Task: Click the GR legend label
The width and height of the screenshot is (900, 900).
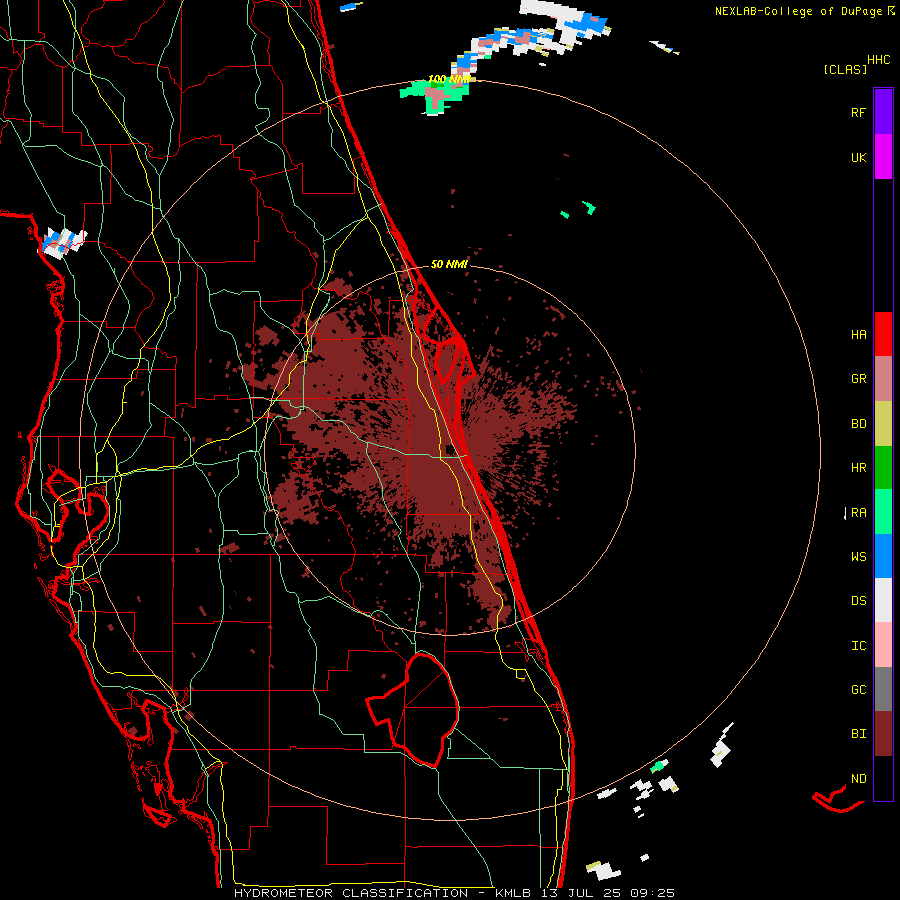Action: click(858, 379)
